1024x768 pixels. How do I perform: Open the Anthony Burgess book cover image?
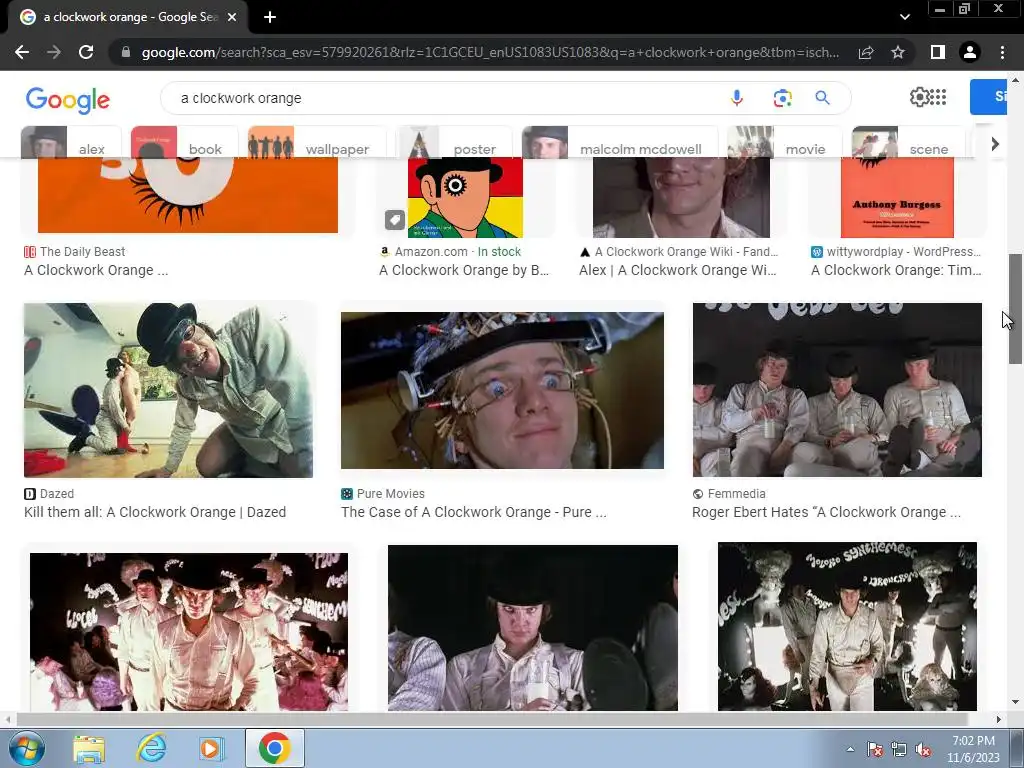coord(897,197)
